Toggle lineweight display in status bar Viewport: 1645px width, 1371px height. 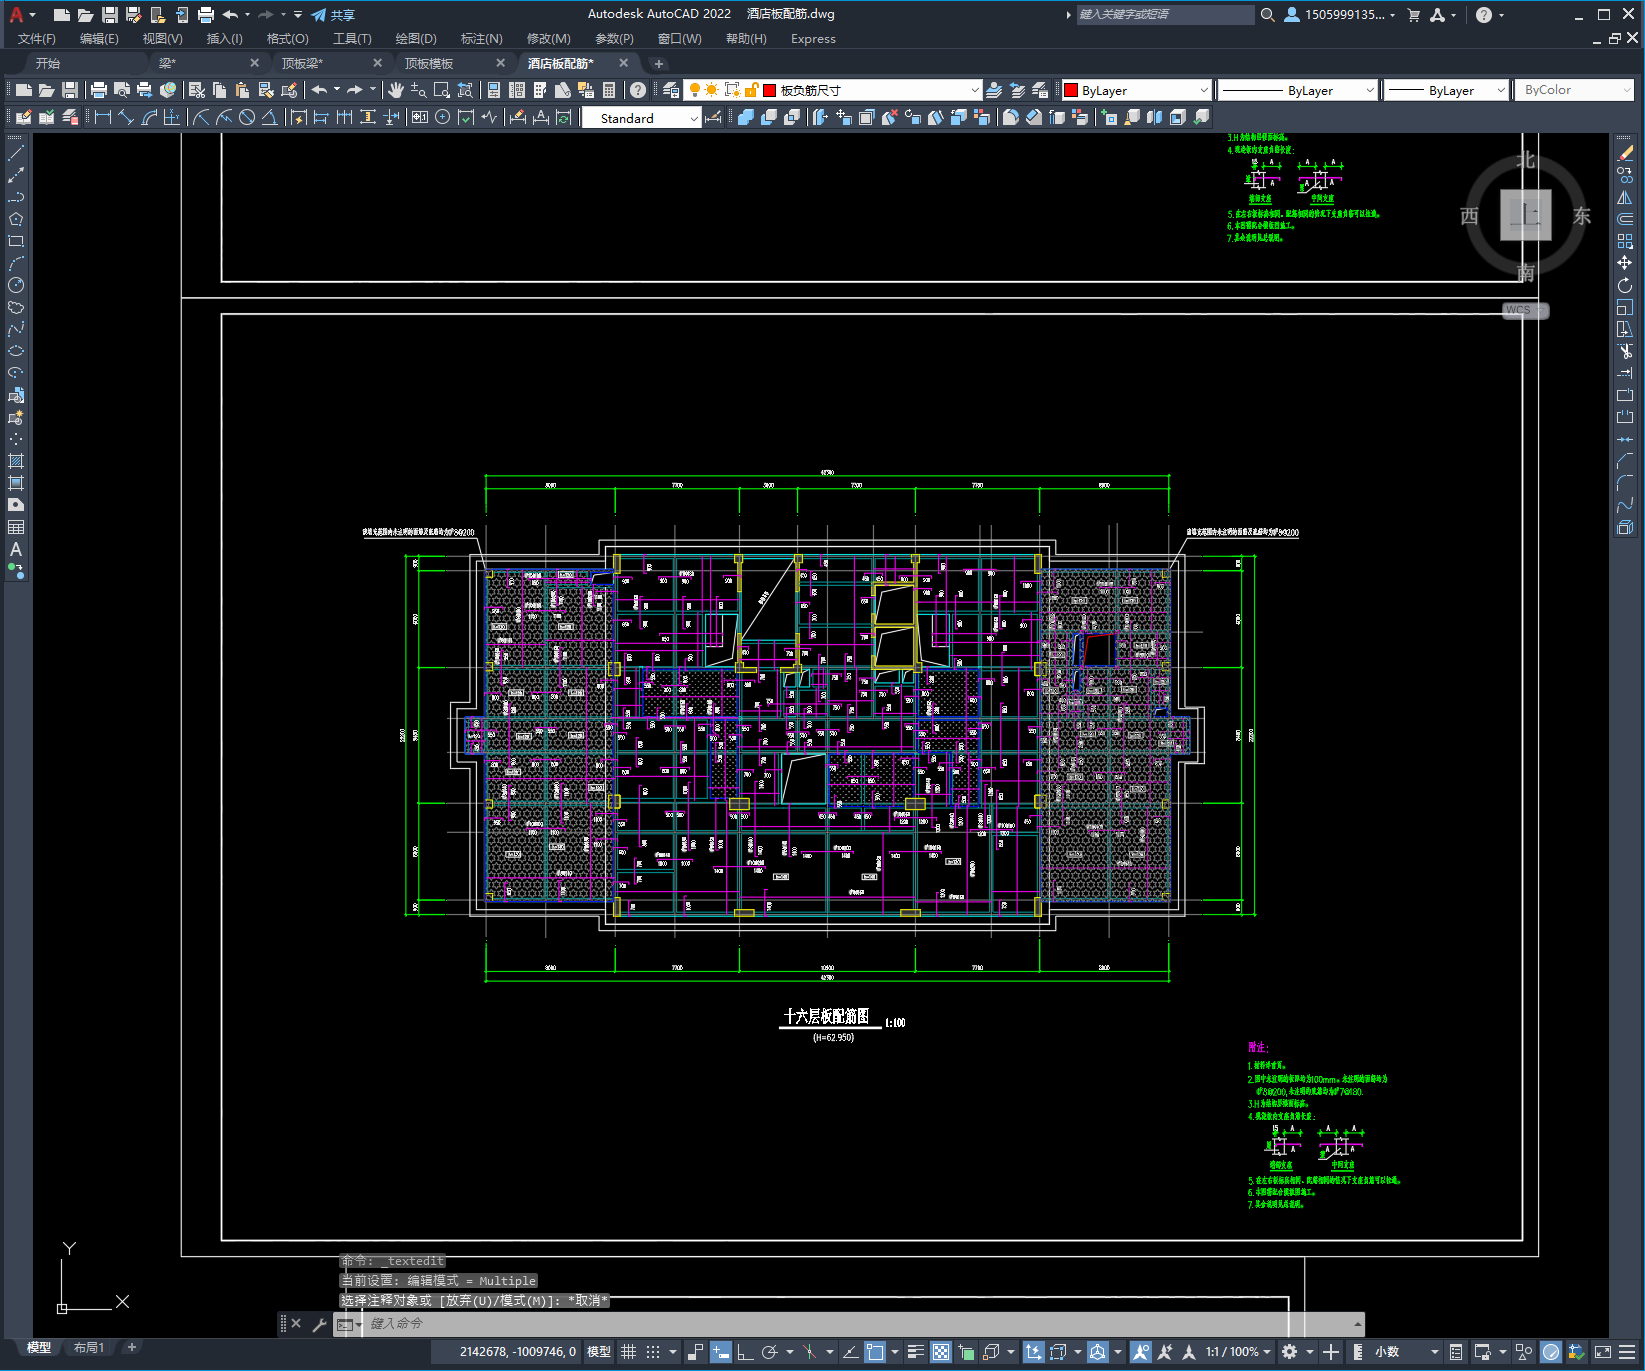(x=915, y=1352)
